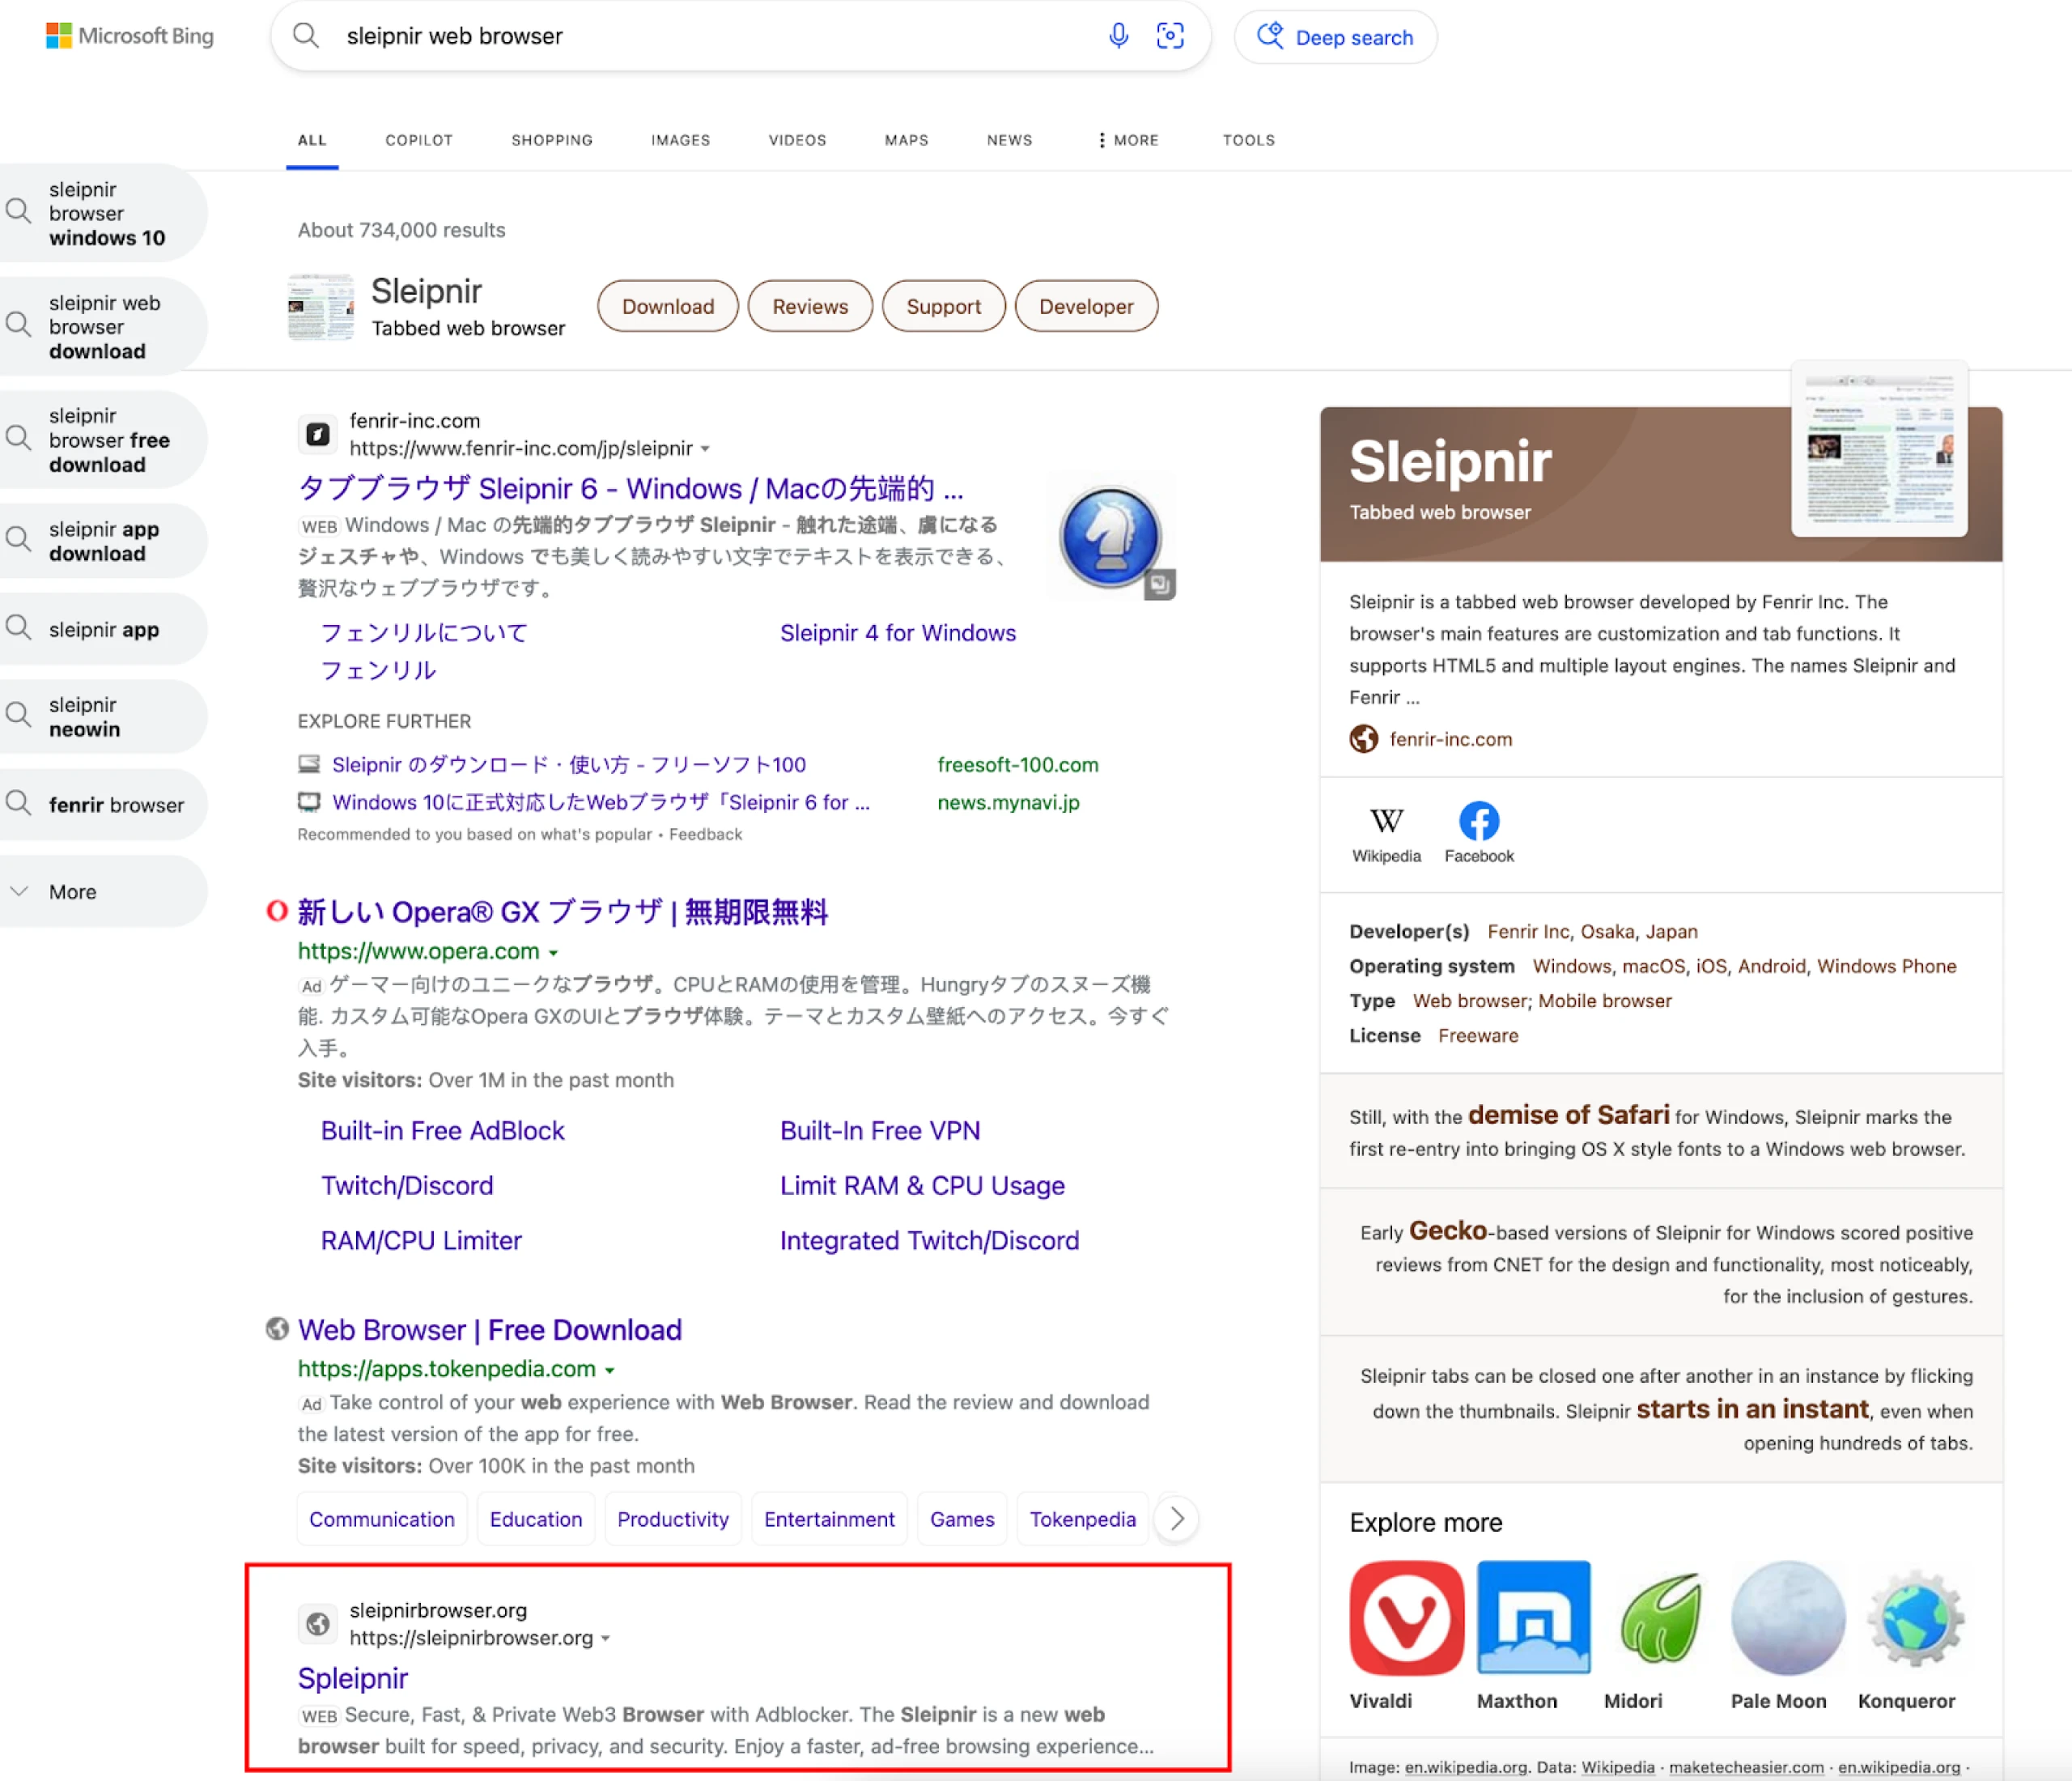Open Maxthon browser icon in Explore more

(1533, 1617)
